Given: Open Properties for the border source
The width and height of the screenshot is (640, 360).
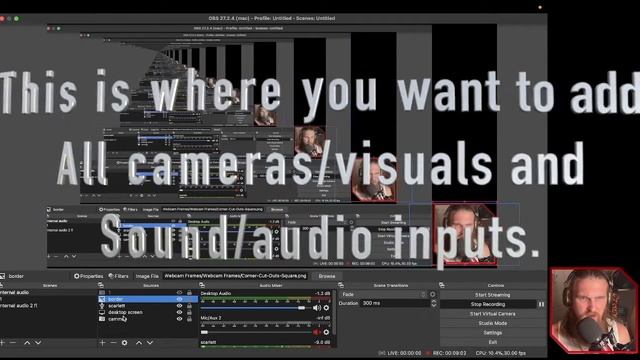Looking at the screenshot, I should coord(89,276).
